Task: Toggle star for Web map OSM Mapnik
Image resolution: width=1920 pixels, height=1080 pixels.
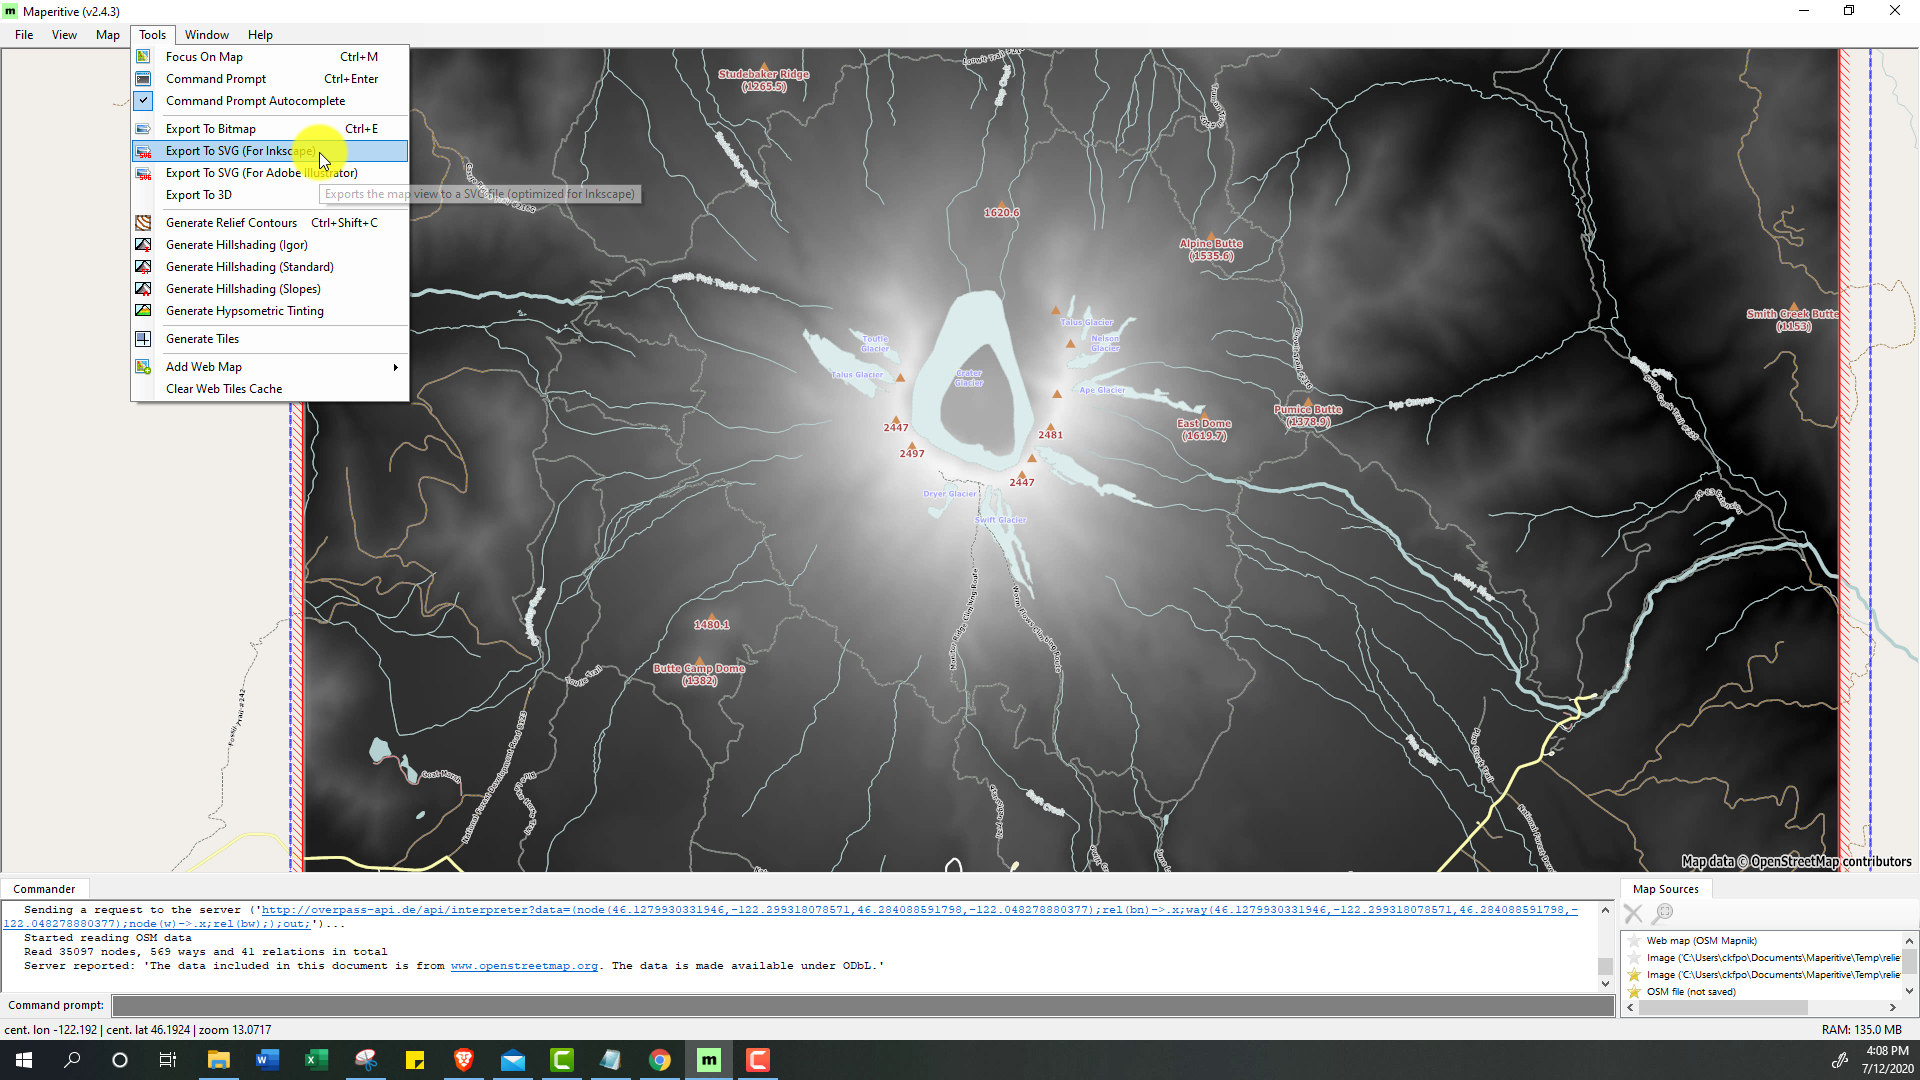Action: [x=1634, y=941]
